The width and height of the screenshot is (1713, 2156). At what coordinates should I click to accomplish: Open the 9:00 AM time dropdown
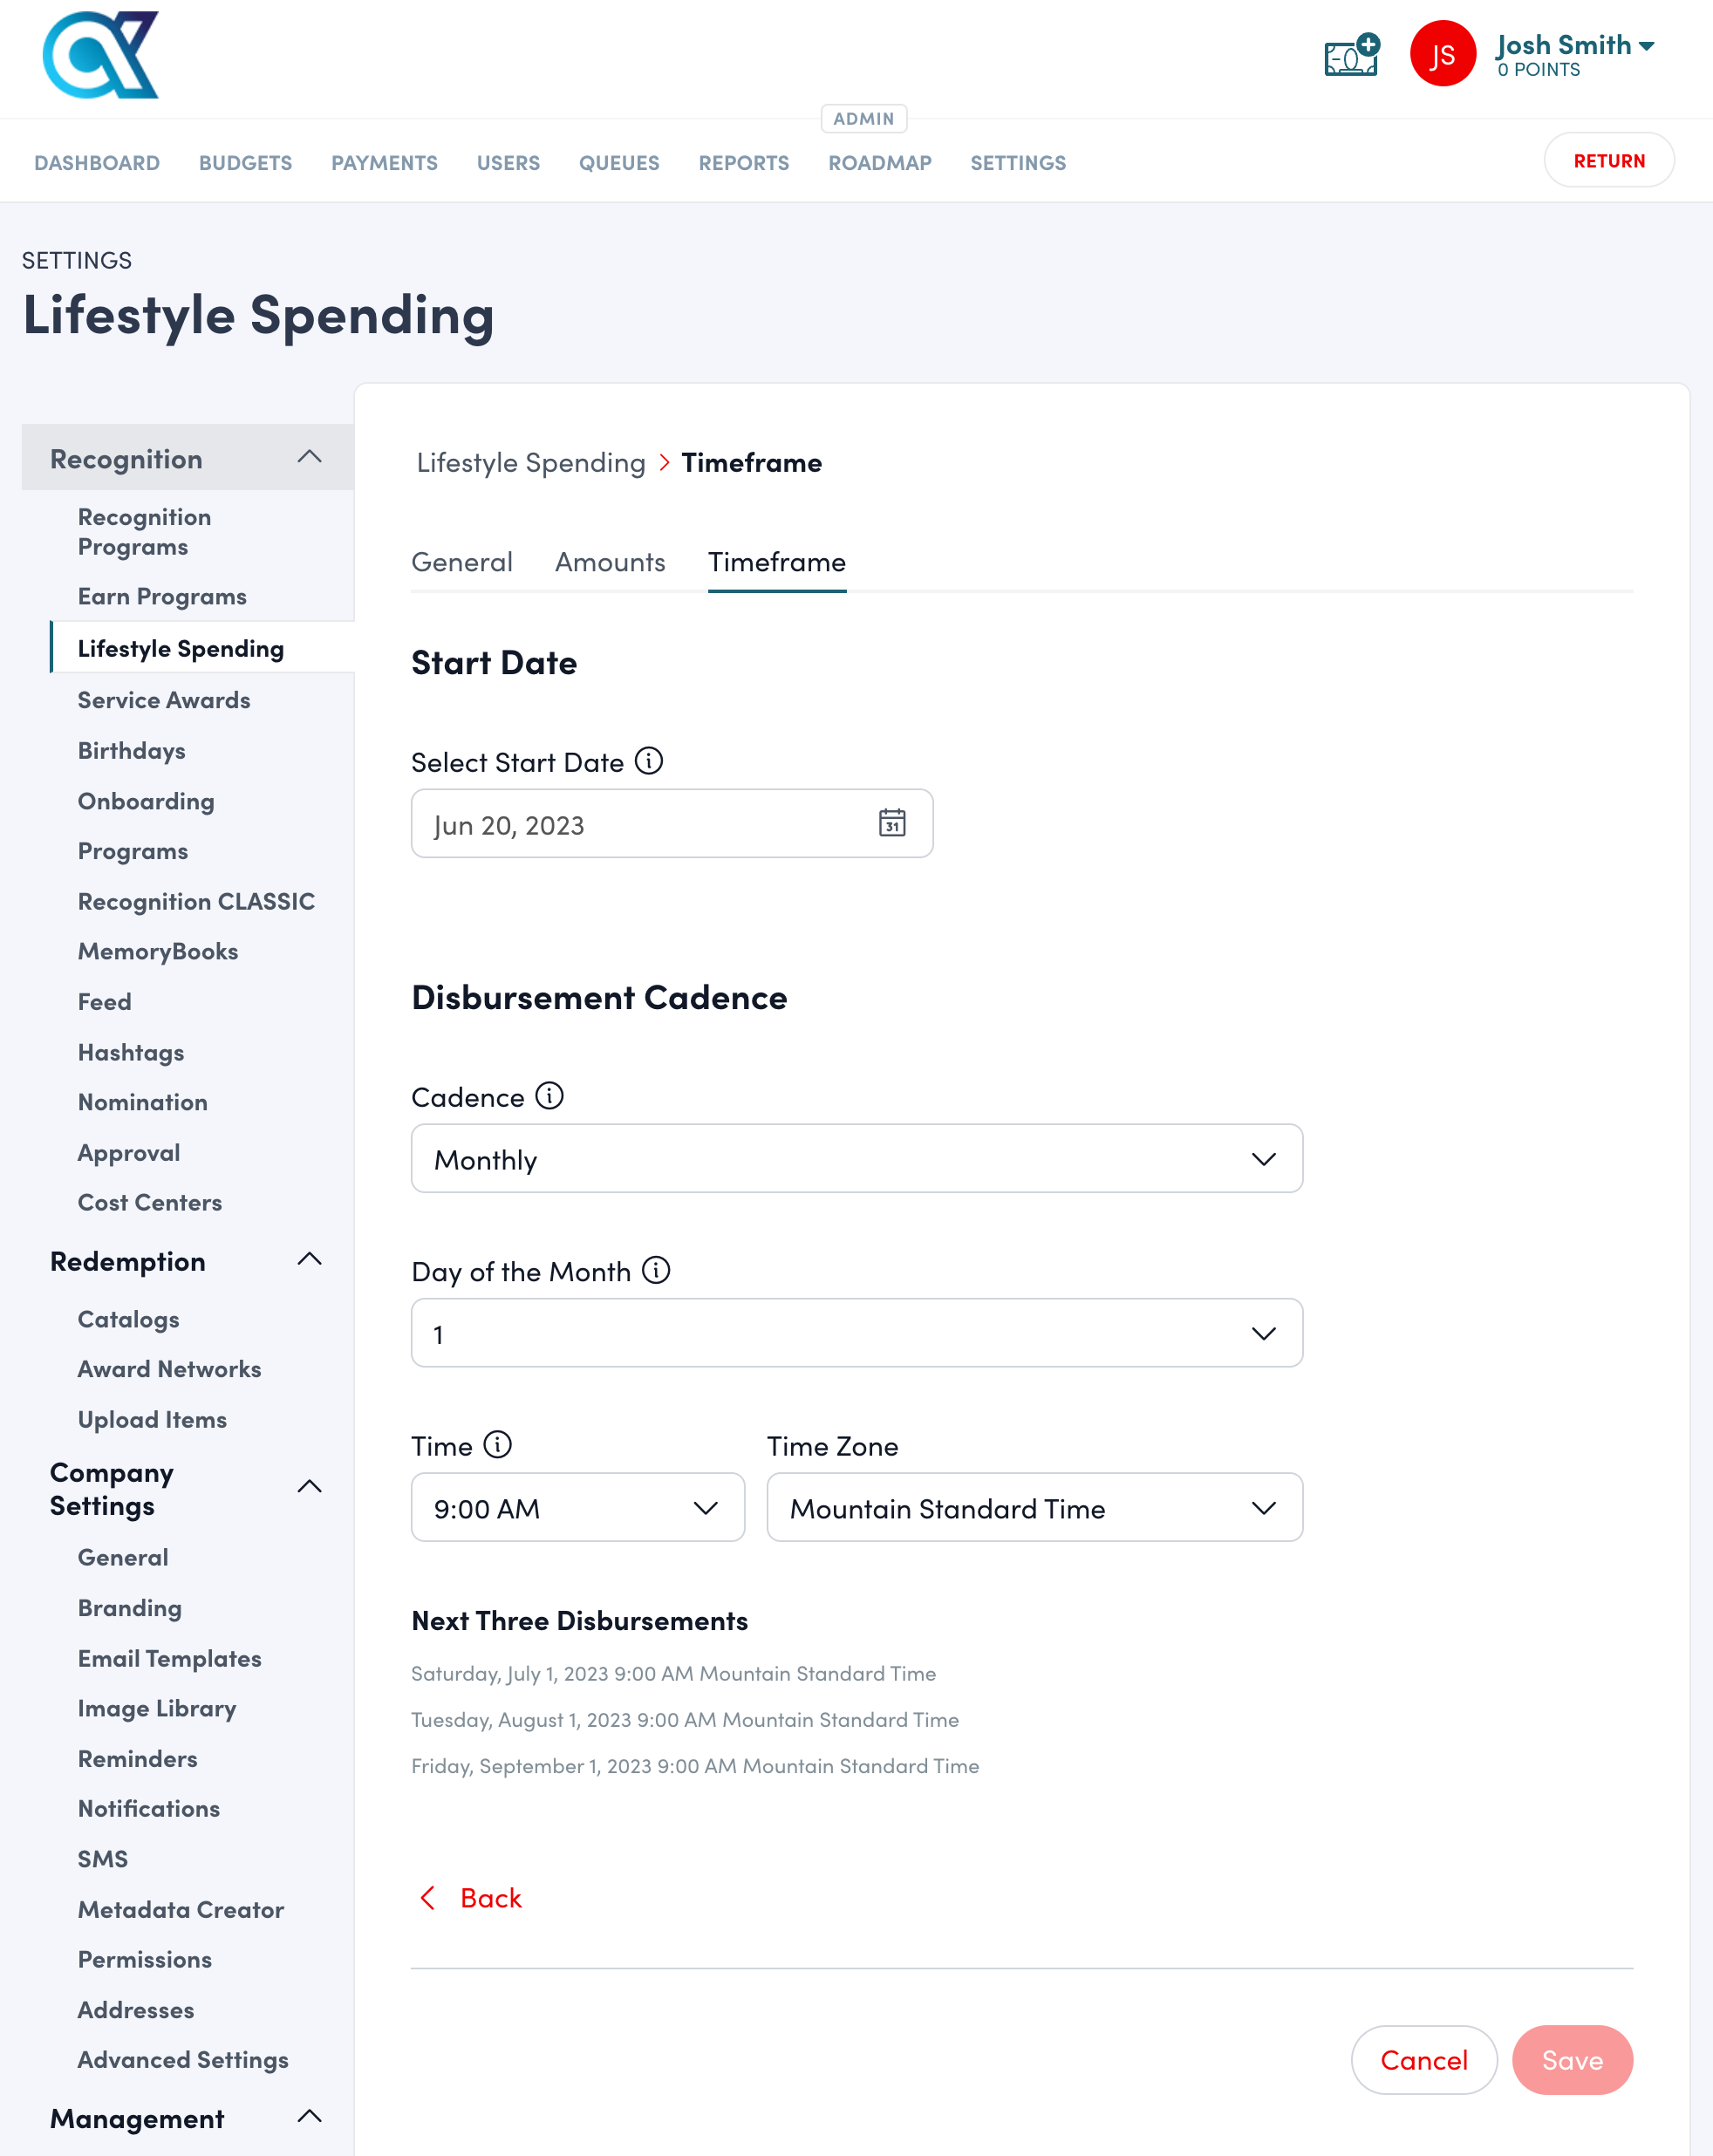pyautogui.click(x=577, y=1507)
